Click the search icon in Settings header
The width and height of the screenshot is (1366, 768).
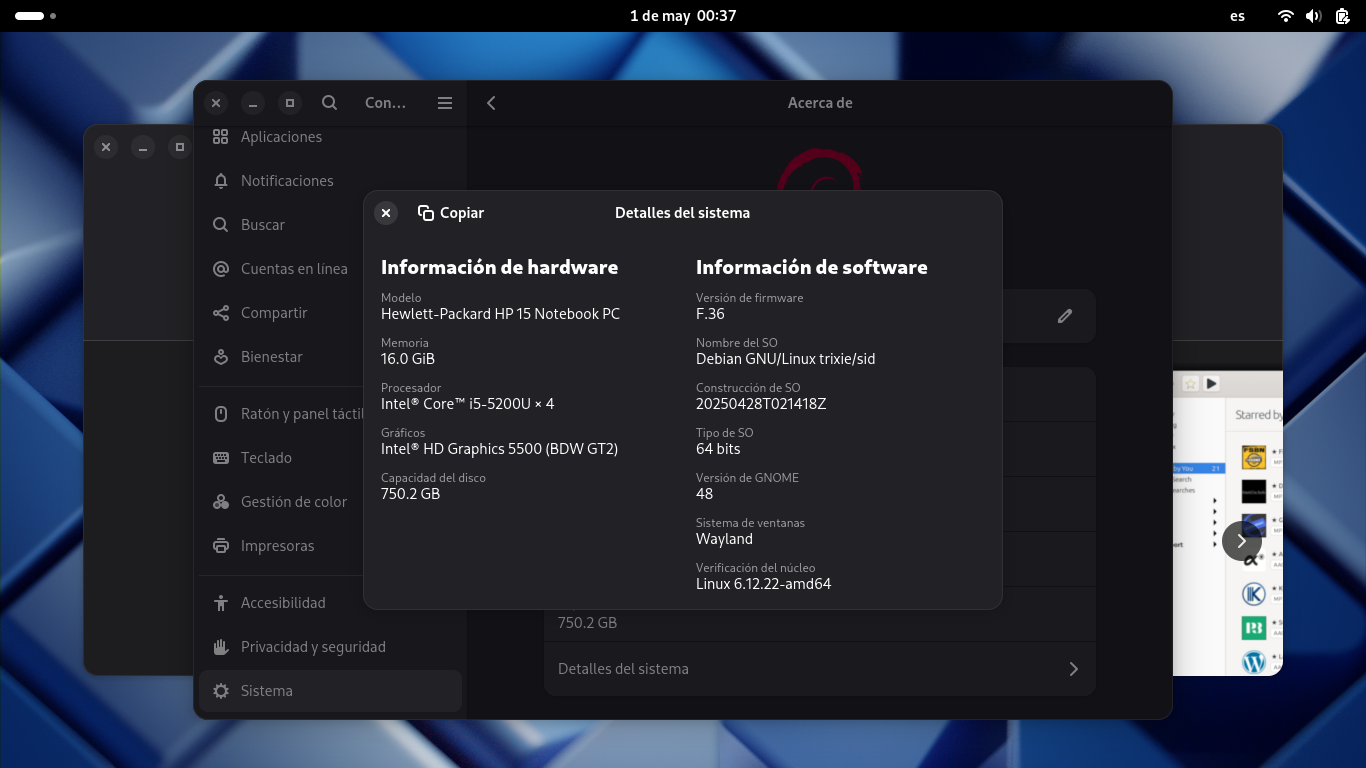click(329, 103)
